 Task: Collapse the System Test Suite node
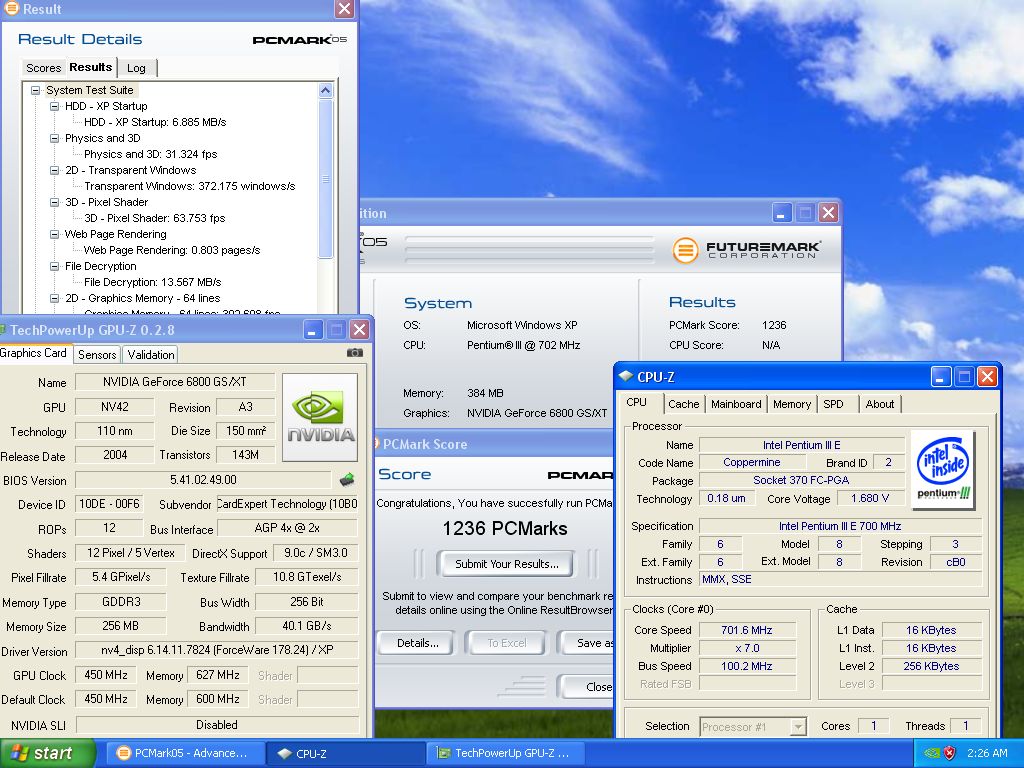point(35,90)
